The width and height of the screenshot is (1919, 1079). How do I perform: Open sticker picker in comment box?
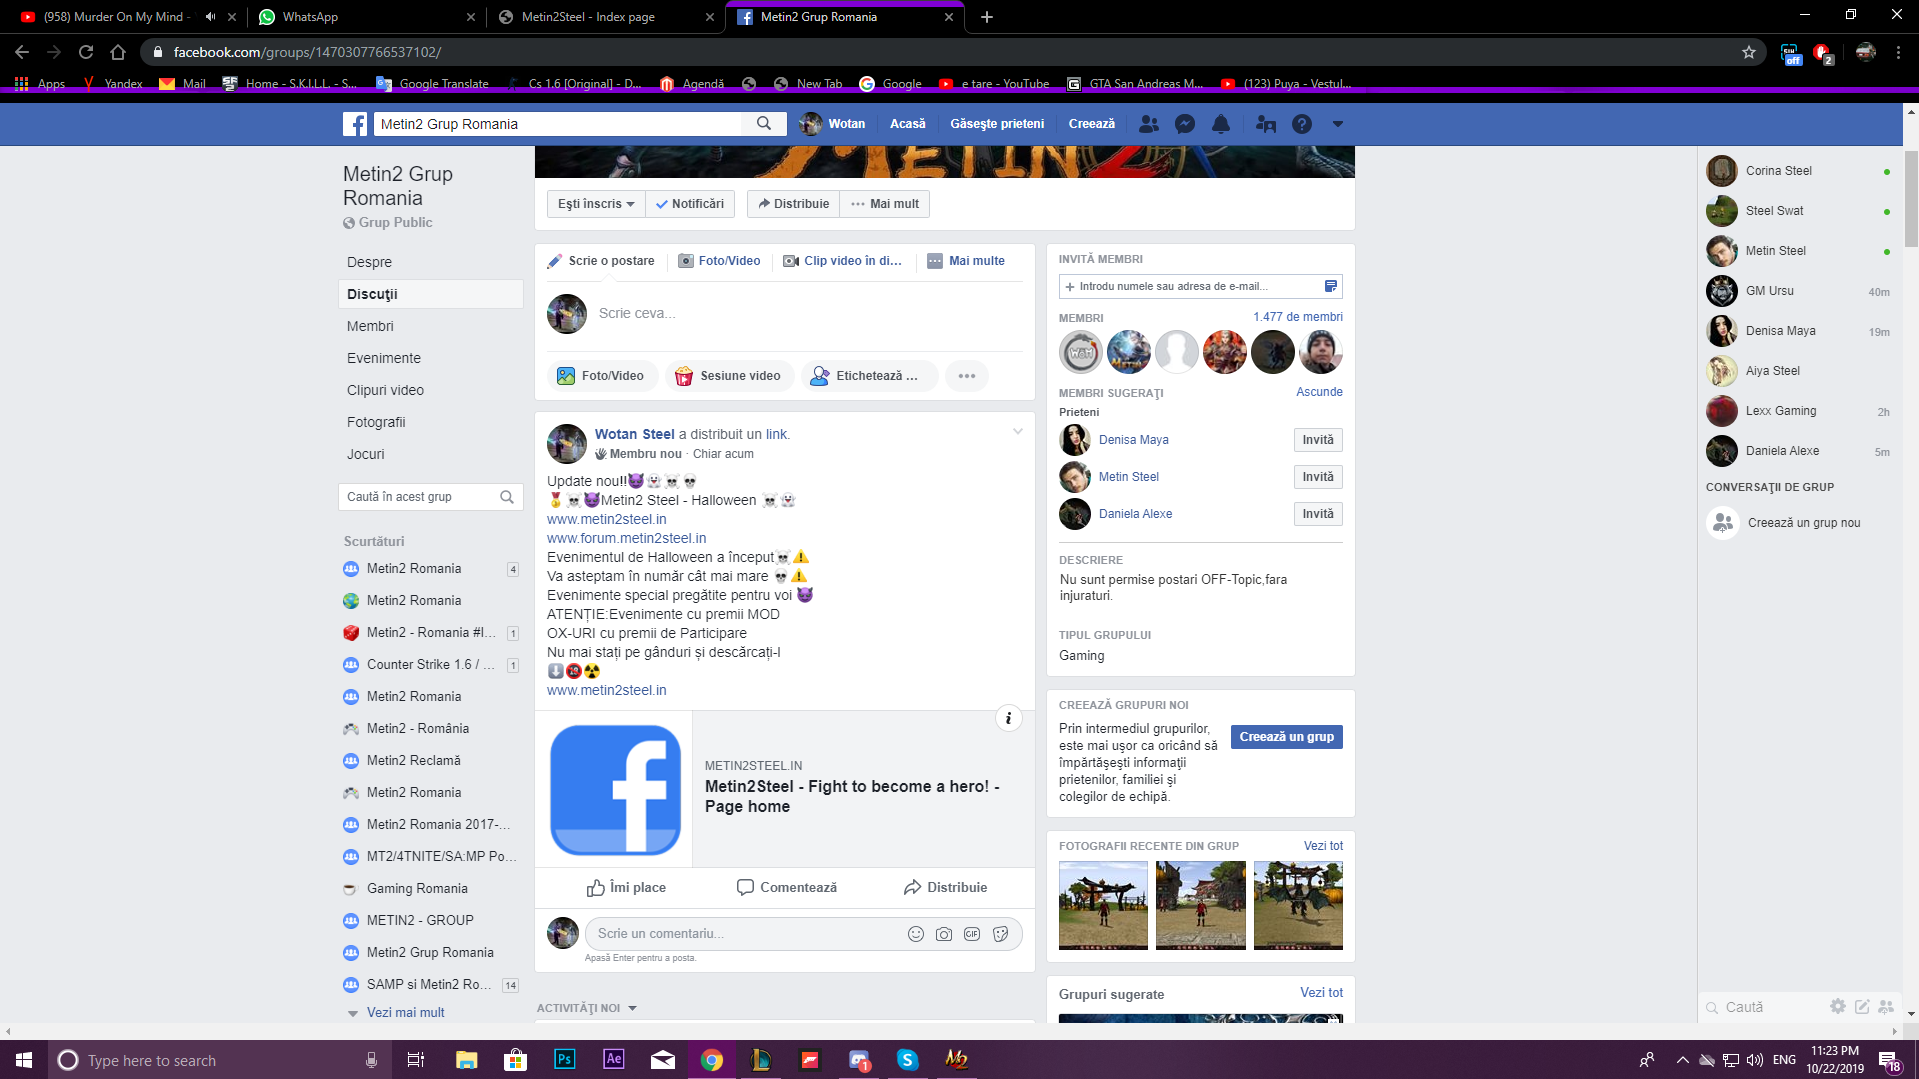1000,934
